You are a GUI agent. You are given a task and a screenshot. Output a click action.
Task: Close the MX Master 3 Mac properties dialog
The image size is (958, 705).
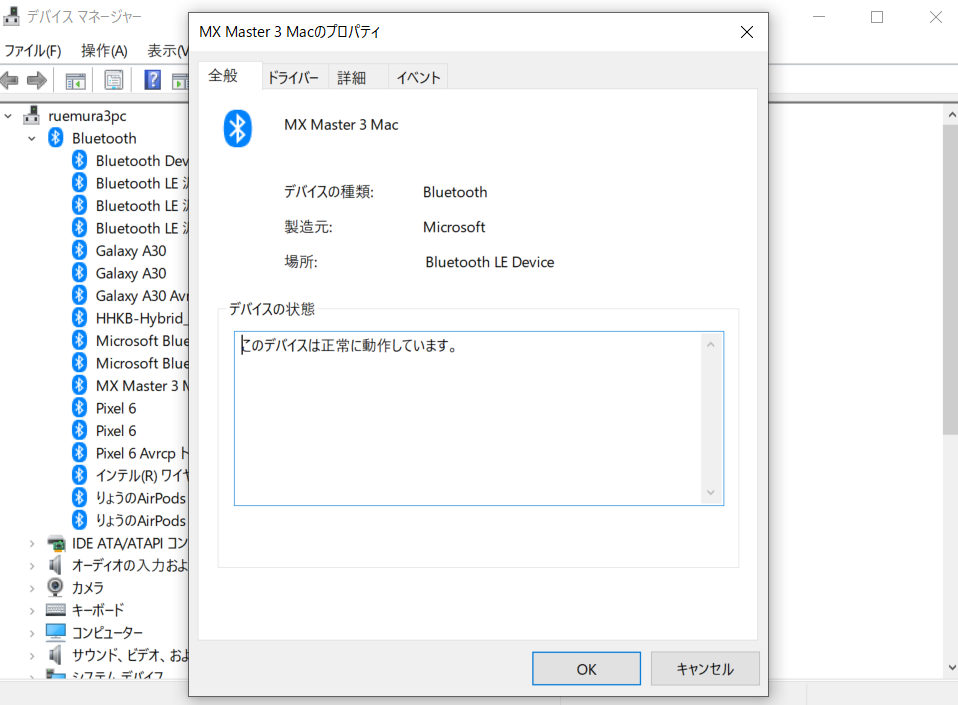(747, 32)
